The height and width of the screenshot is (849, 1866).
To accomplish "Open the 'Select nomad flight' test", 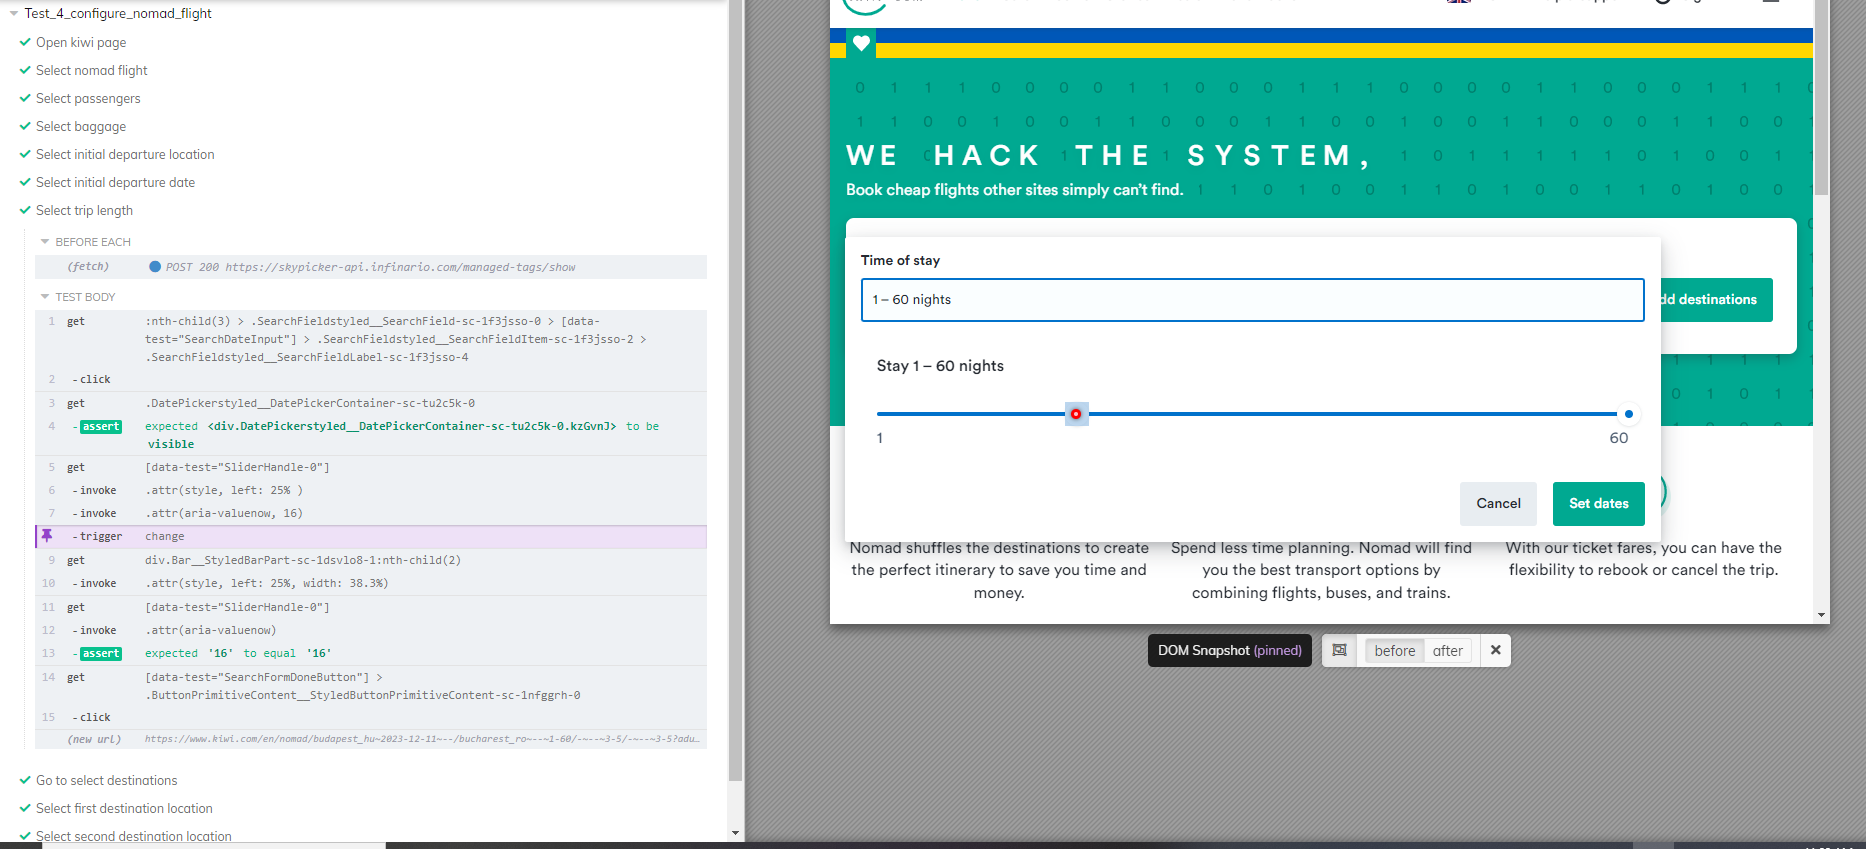I will (x=91, y=70).
